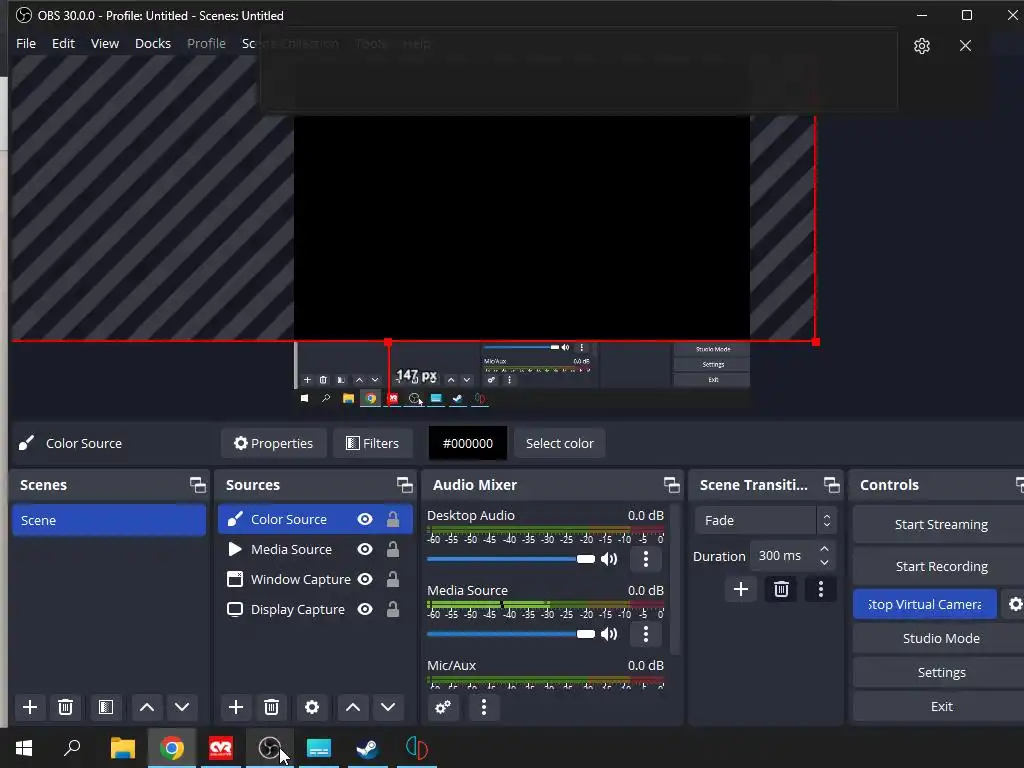Add a new source with plus icon
Screen dimensions: 1024x768
pyautogui.click(x=236, y=707)
